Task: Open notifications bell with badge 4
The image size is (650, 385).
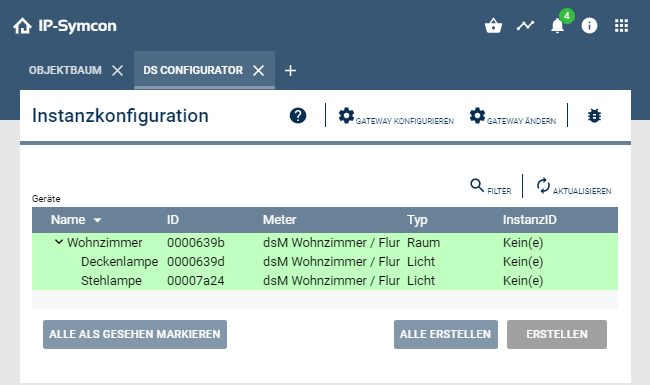Action: pos(558,26)
